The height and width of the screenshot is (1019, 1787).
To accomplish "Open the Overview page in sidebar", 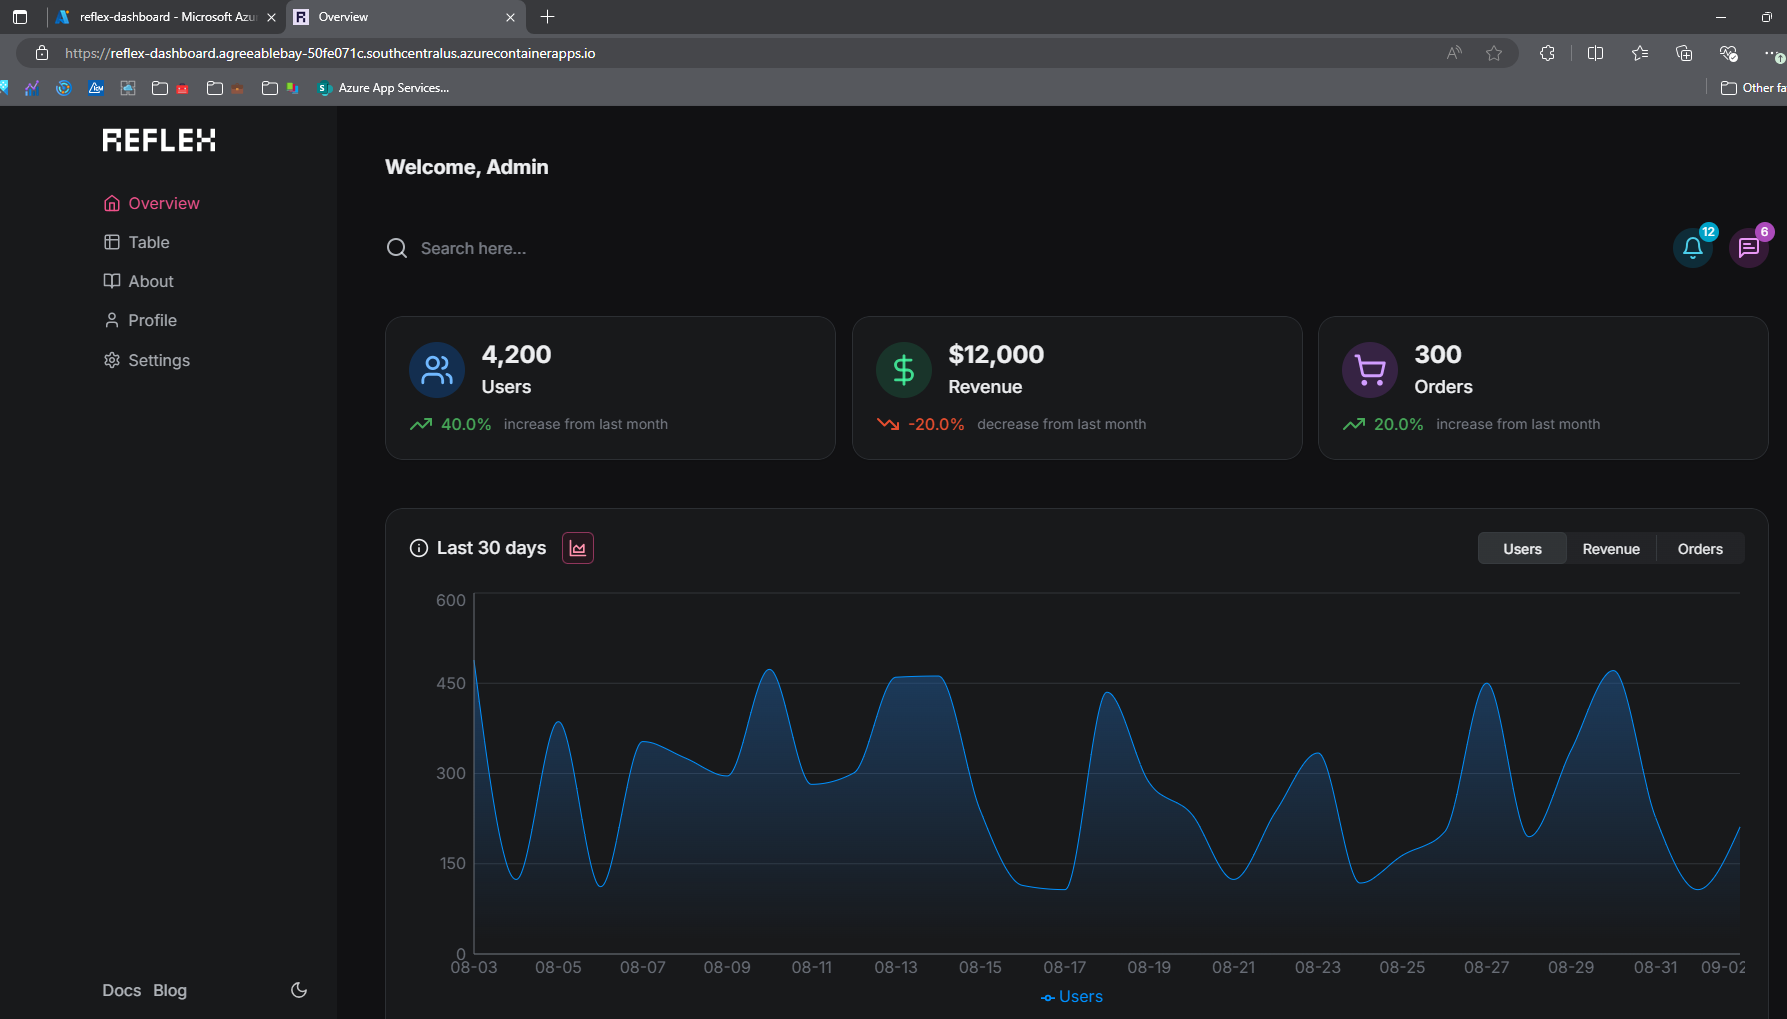I will (x=152, y=203).
